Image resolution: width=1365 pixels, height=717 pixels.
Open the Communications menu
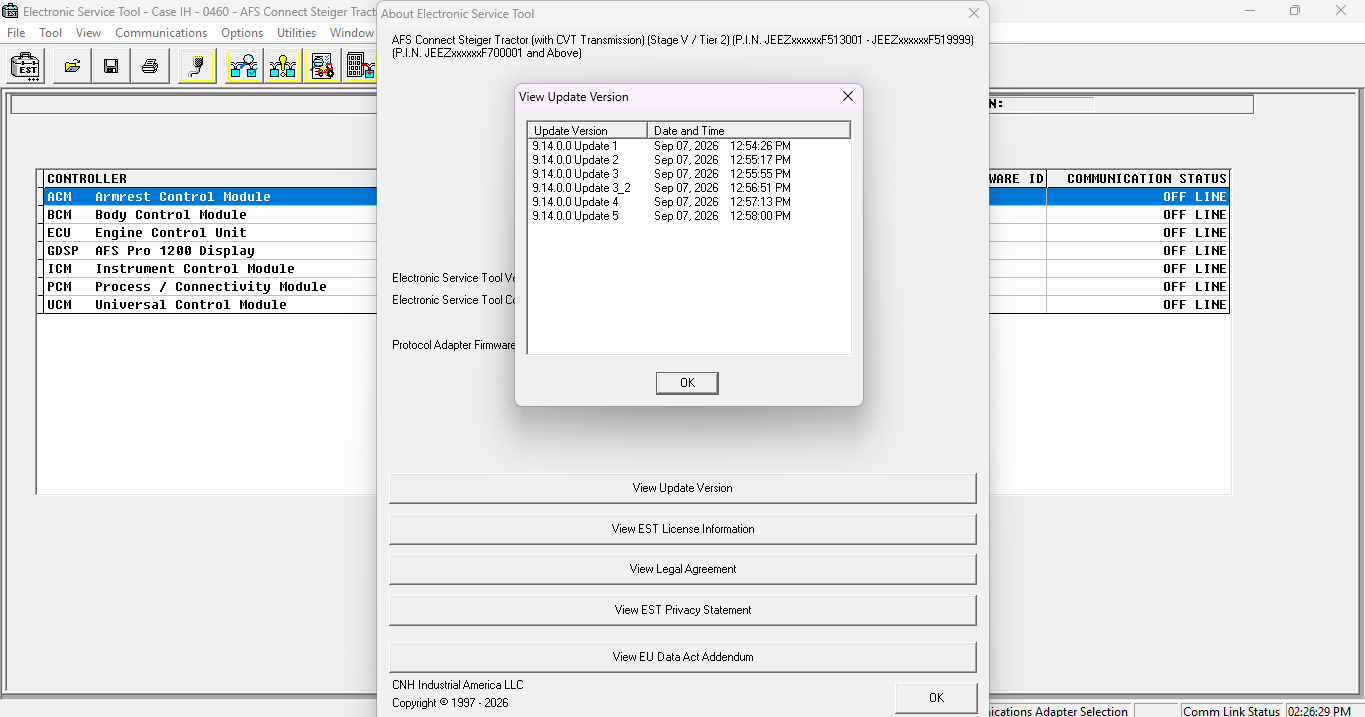click(x=161, y=33)
